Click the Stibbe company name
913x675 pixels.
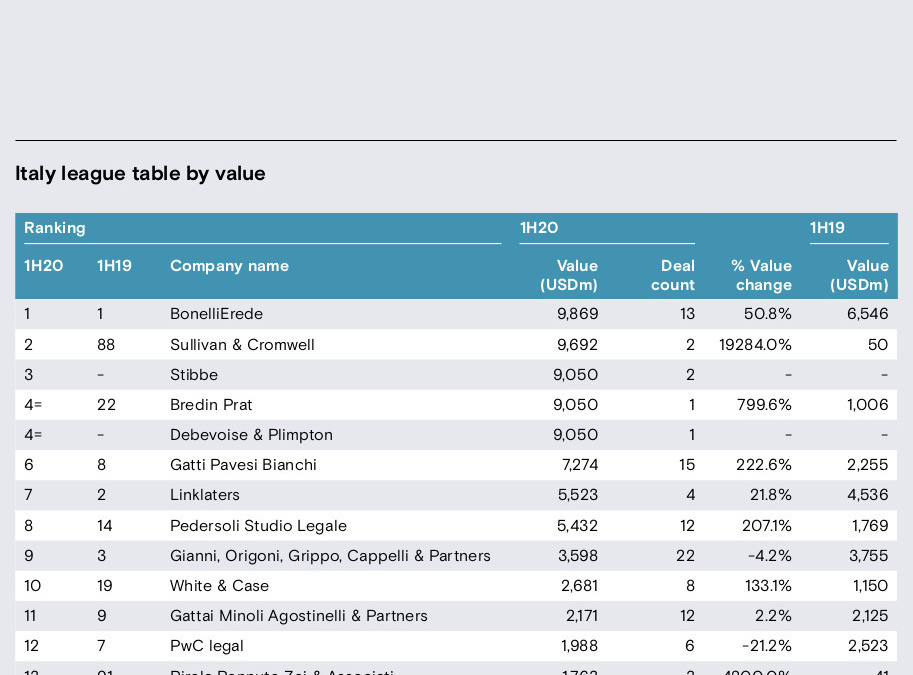(194, 374)
